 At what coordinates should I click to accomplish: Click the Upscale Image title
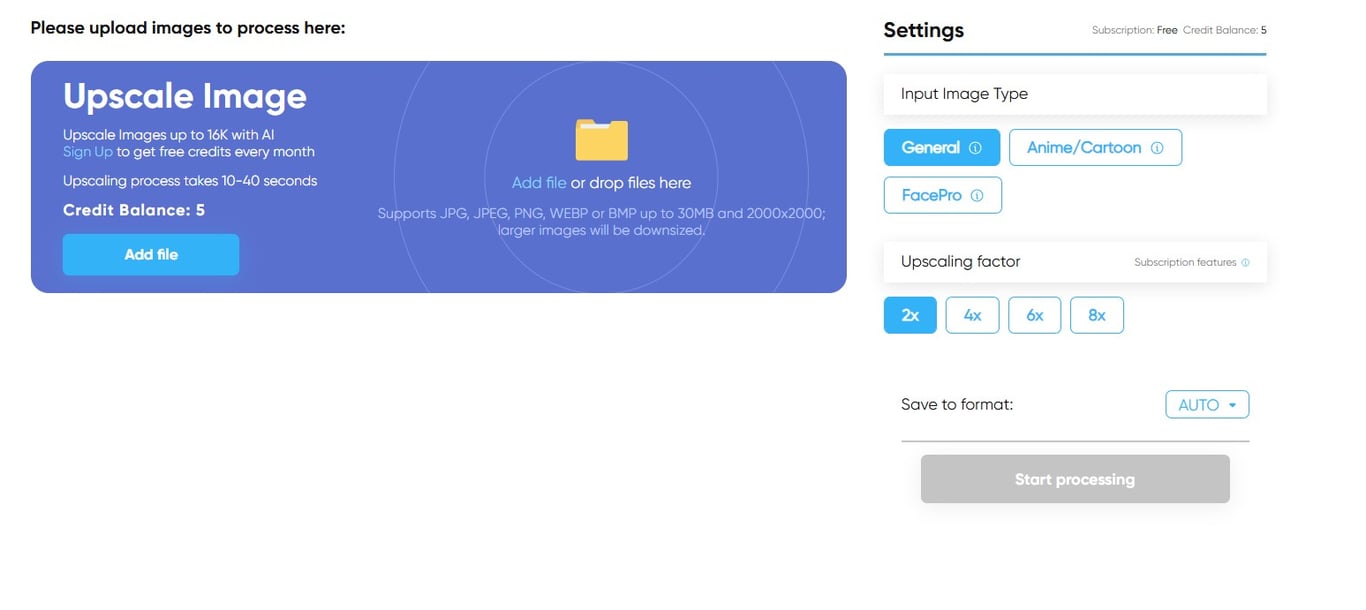click(x=185, y=96)
